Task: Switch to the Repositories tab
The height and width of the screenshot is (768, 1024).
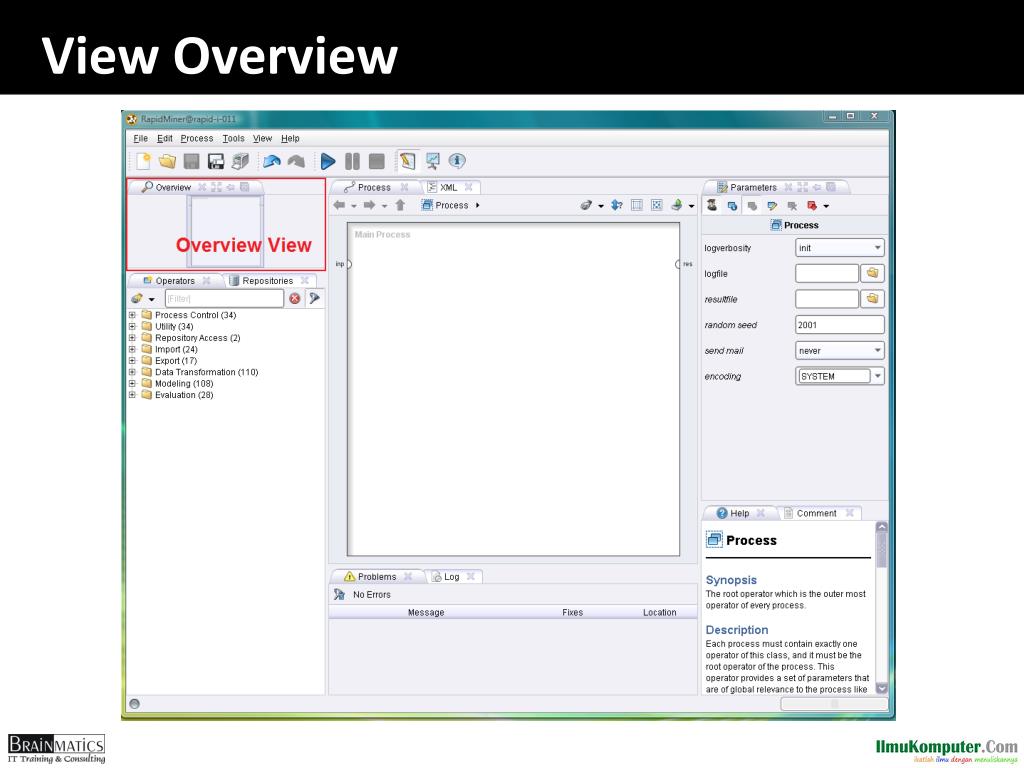Action: click(x=266, y=281)
